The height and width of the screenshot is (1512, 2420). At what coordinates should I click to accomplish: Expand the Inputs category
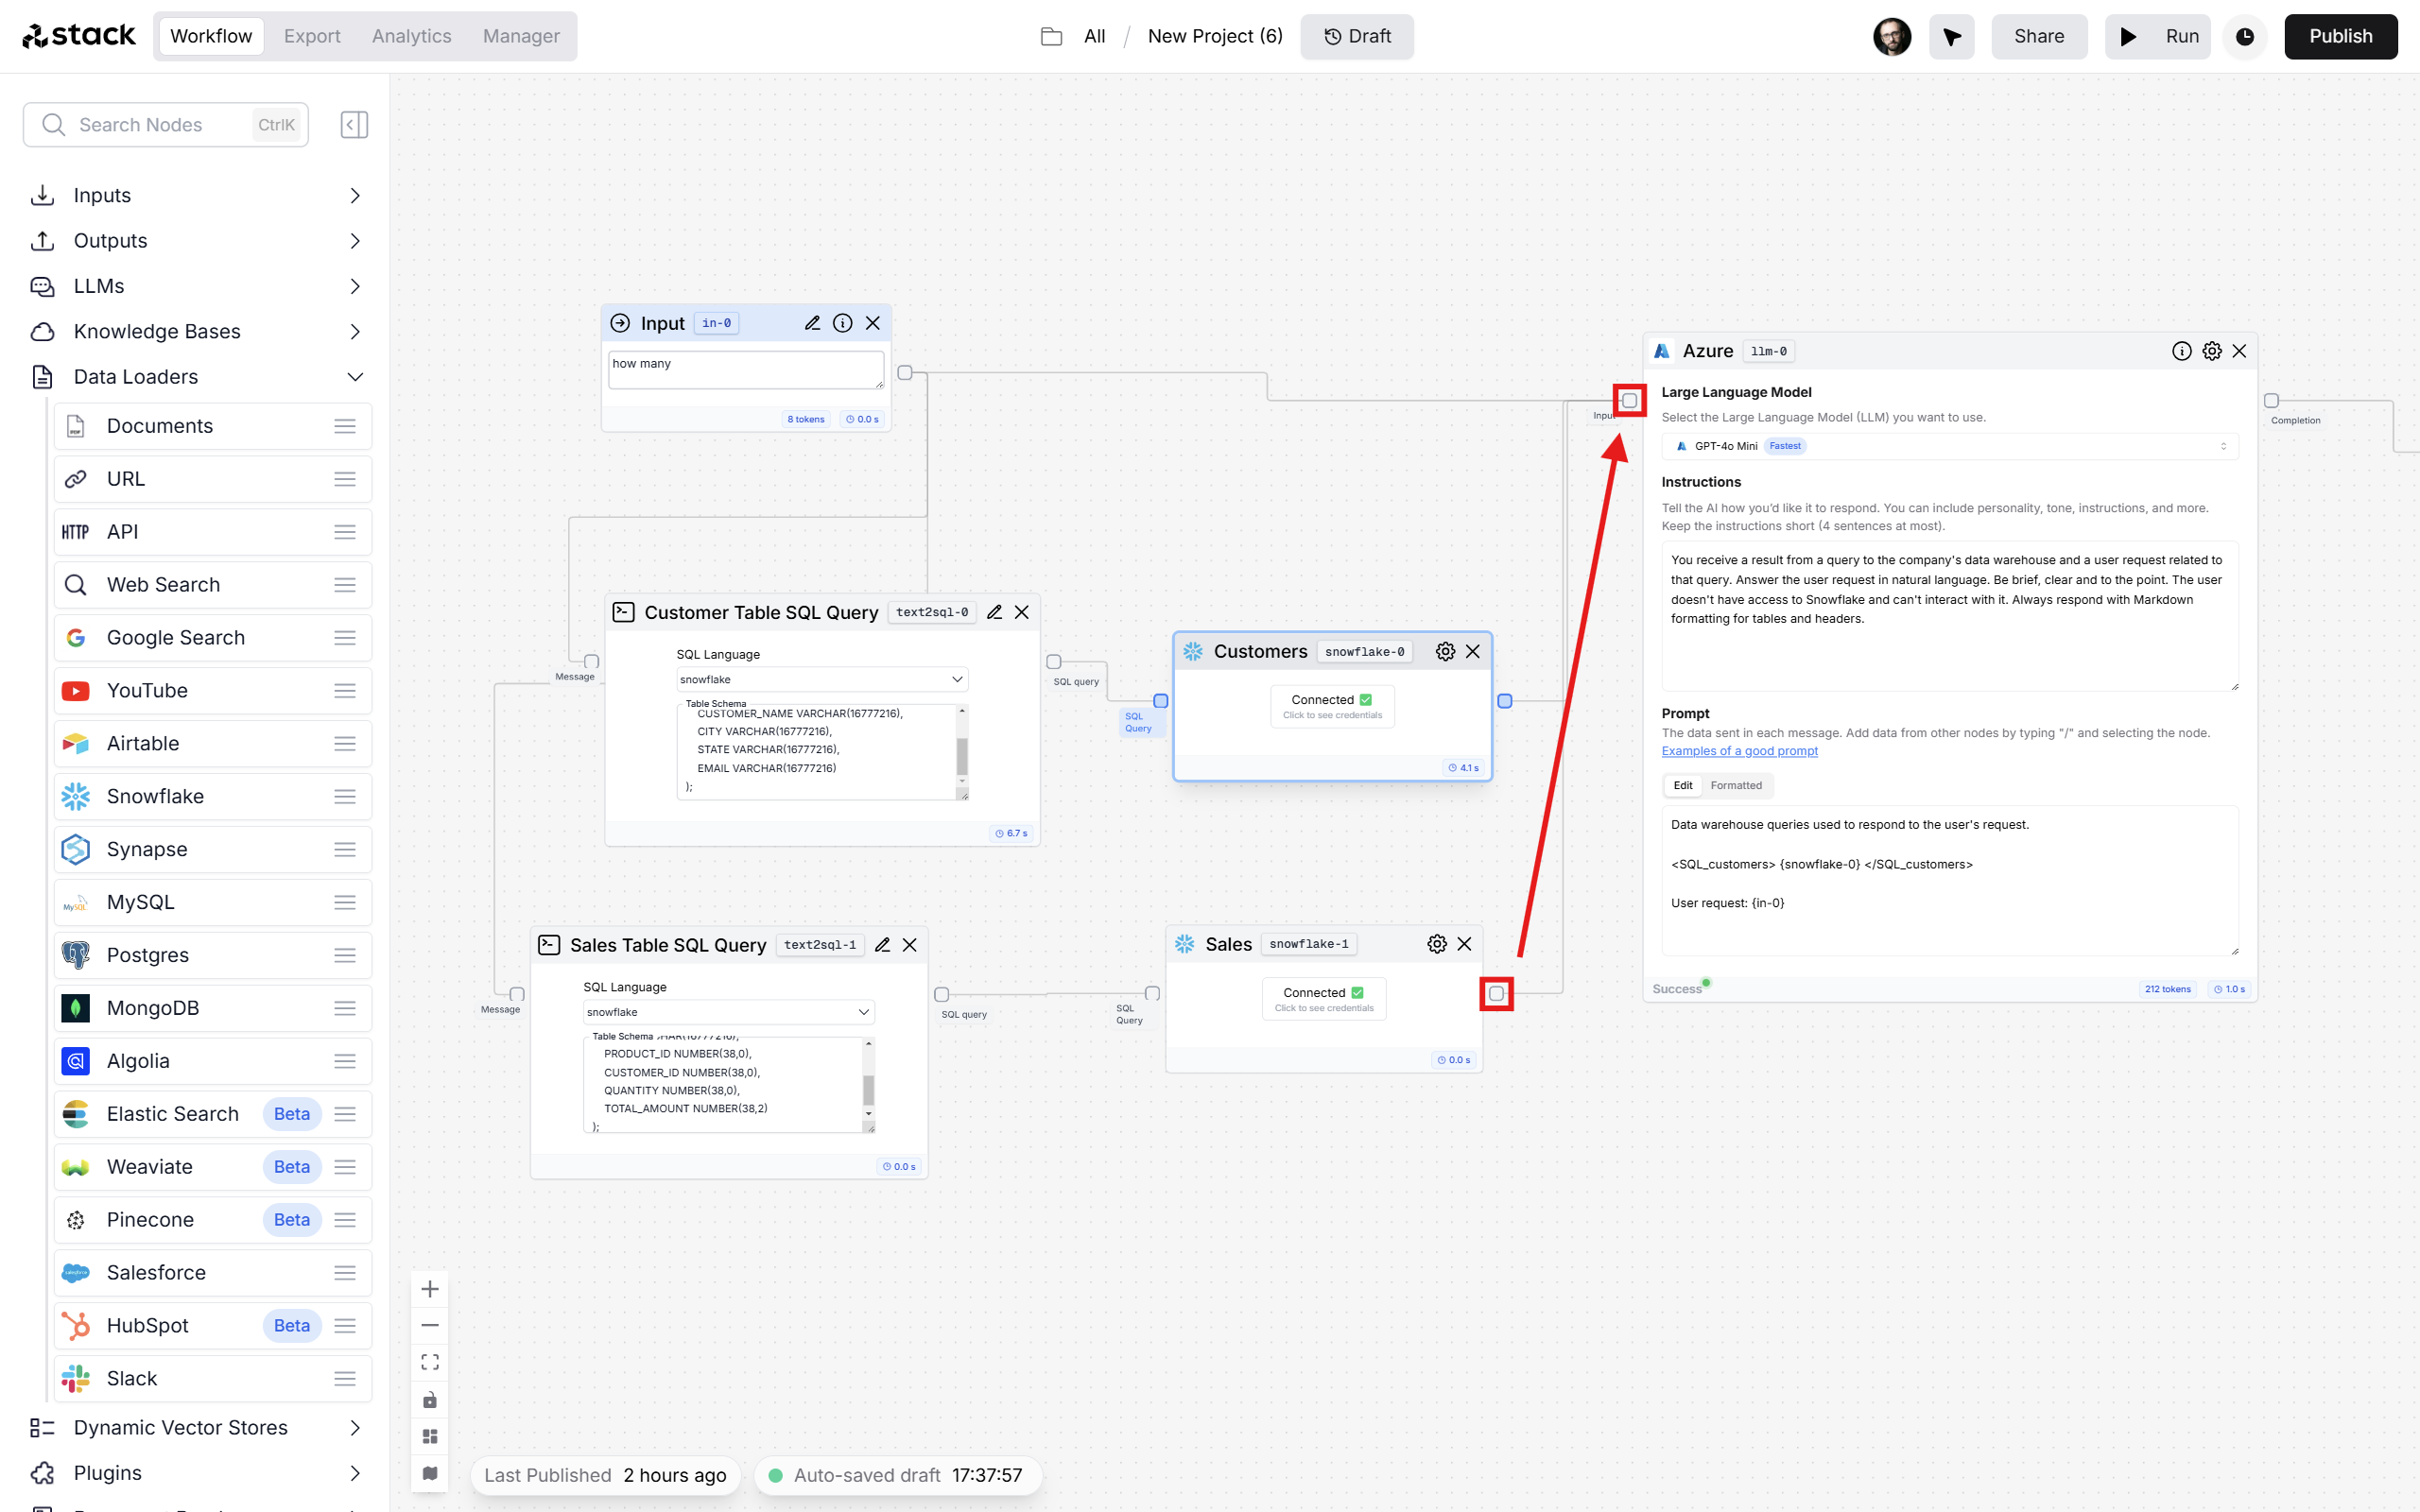click(196, 195)
